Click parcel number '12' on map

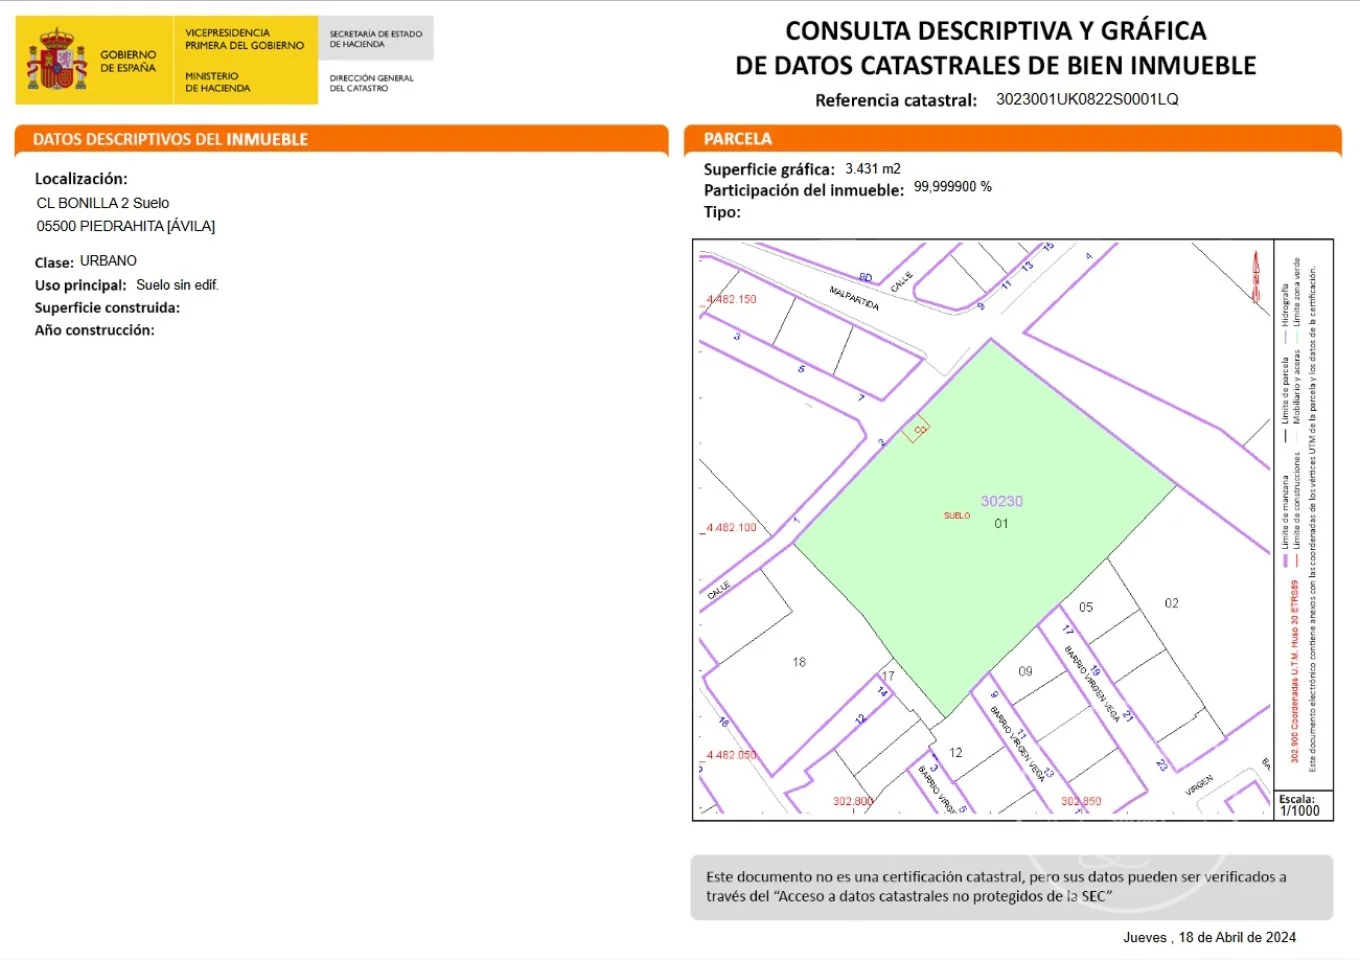pos(956,752)
